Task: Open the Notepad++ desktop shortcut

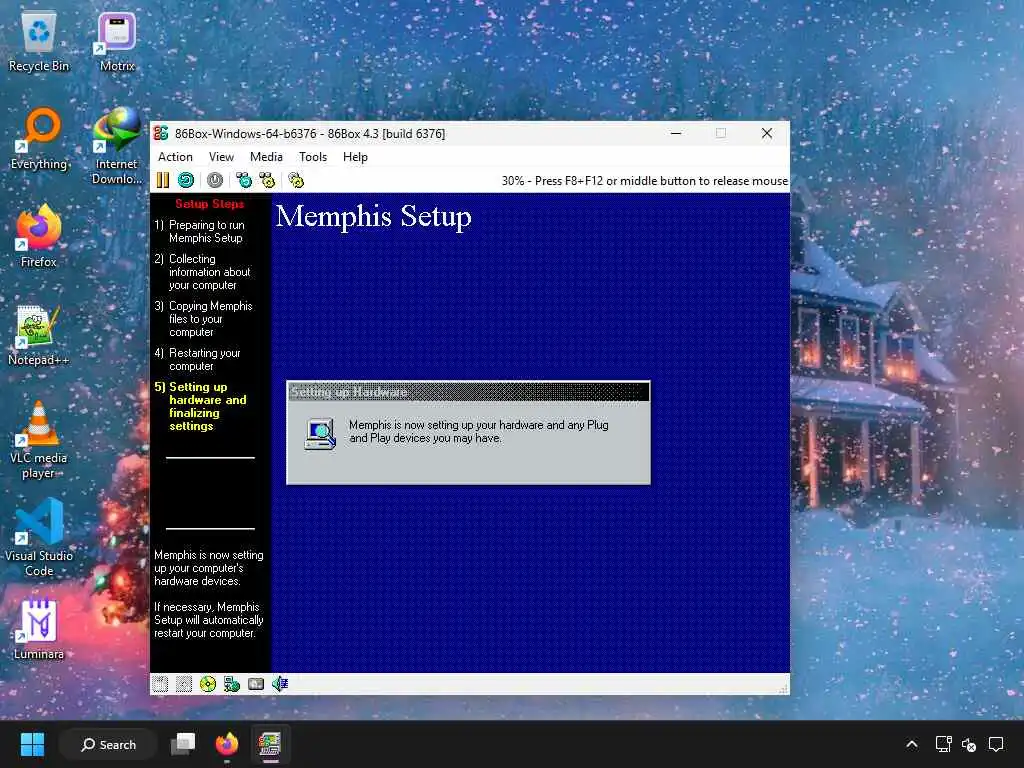Action: click(x=39, y=334)
